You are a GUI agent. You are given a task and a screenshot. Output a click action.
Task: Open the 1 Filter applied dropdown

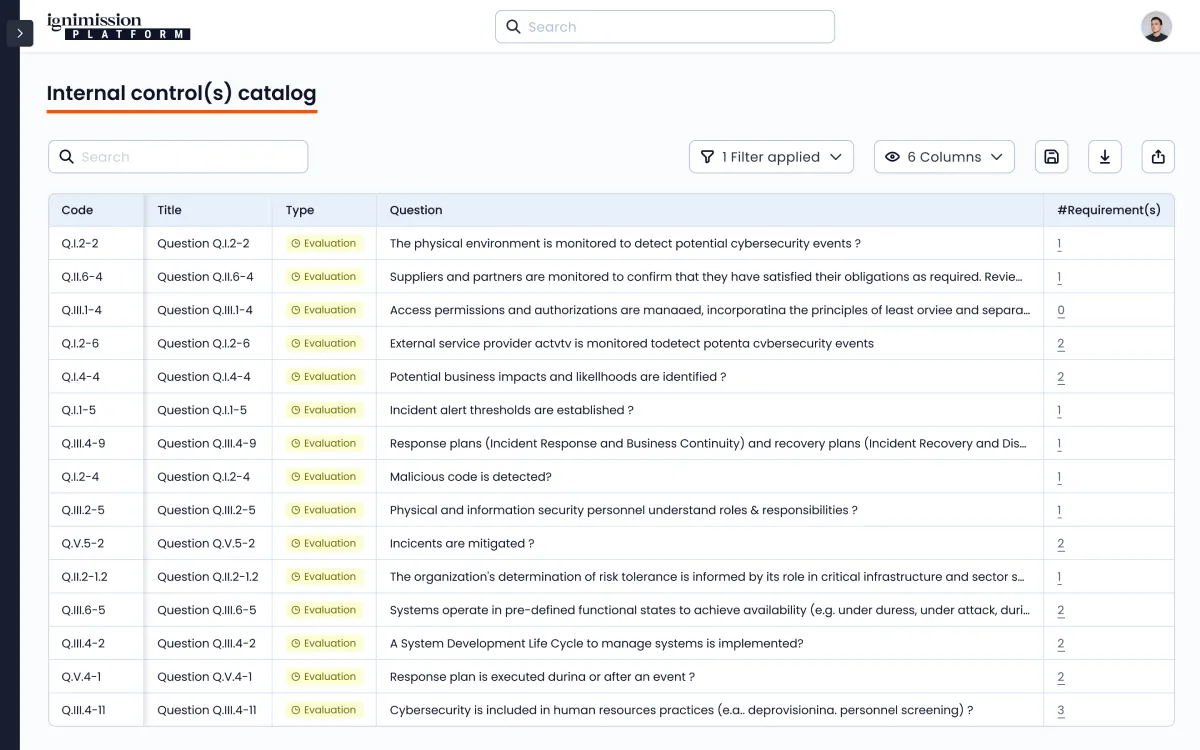pos(771,157)
